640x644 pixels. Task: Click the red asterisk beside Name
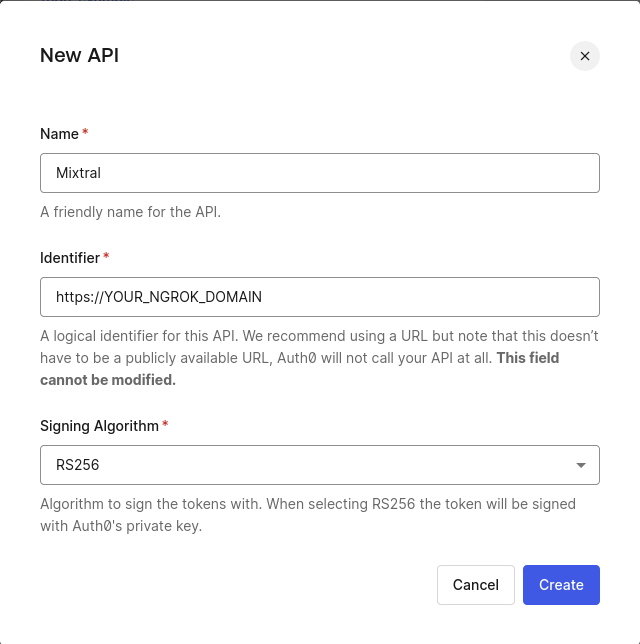click(85, 133)
